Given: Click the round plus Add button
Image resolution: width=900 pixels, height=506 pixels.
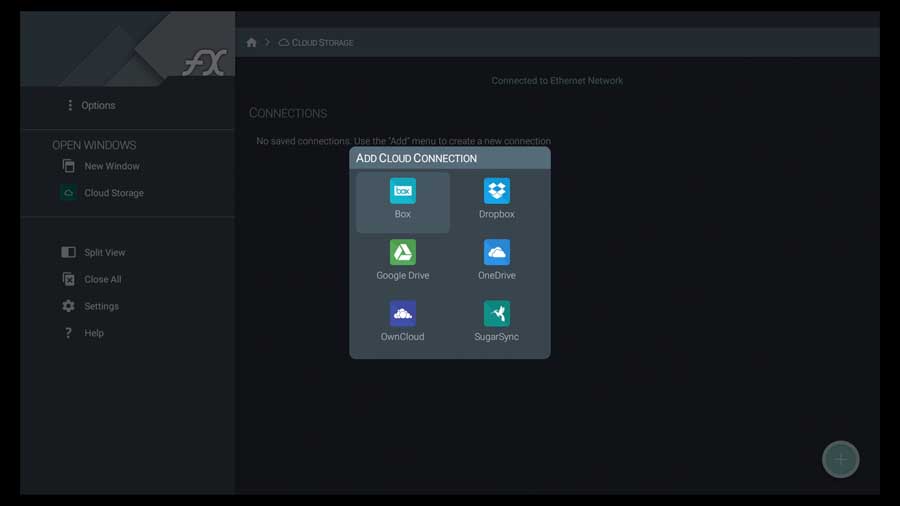Looking at the screenshot, I should click(840, 460).
